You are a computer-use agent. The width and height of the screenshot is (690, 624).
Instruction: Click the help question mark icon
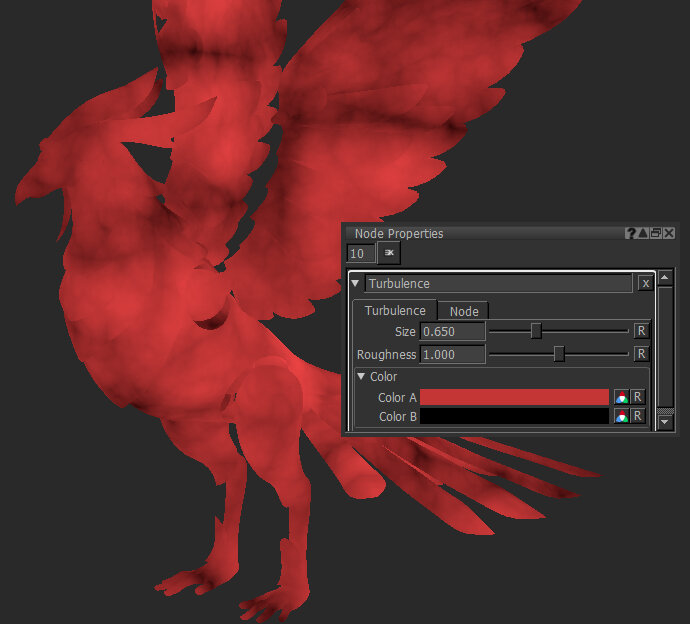(x=631, y=233)
